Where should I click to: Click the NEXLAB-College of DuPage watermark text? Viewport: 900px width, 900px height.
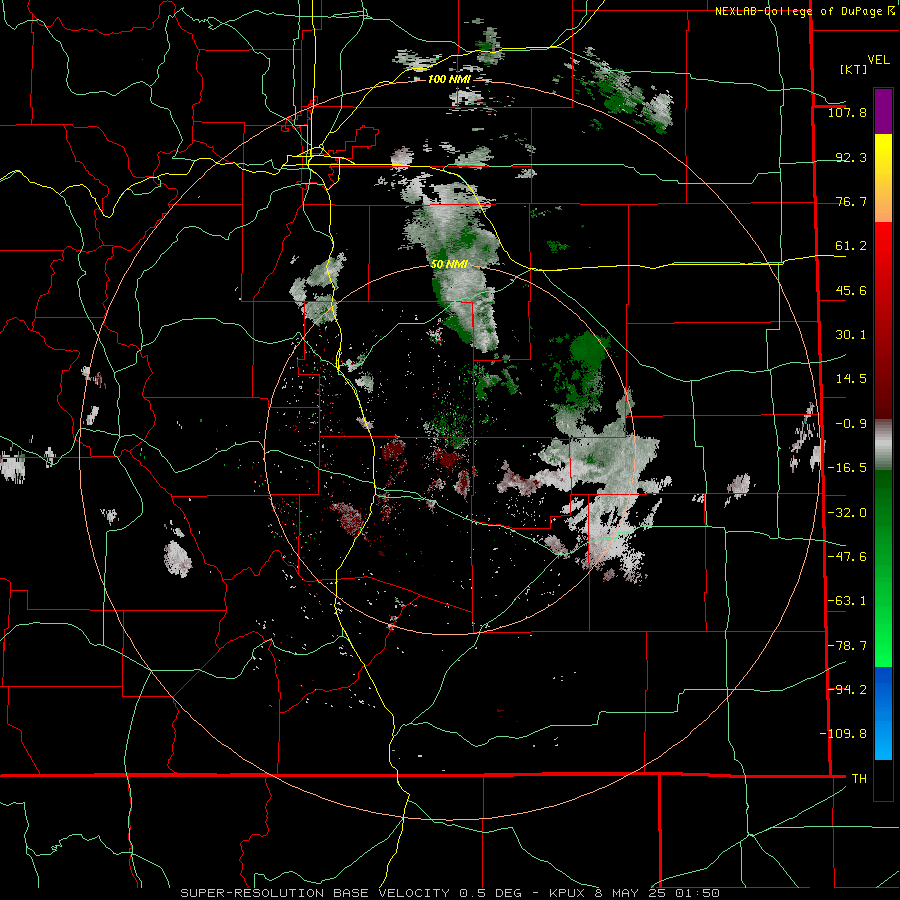click(x=805, y=11)
